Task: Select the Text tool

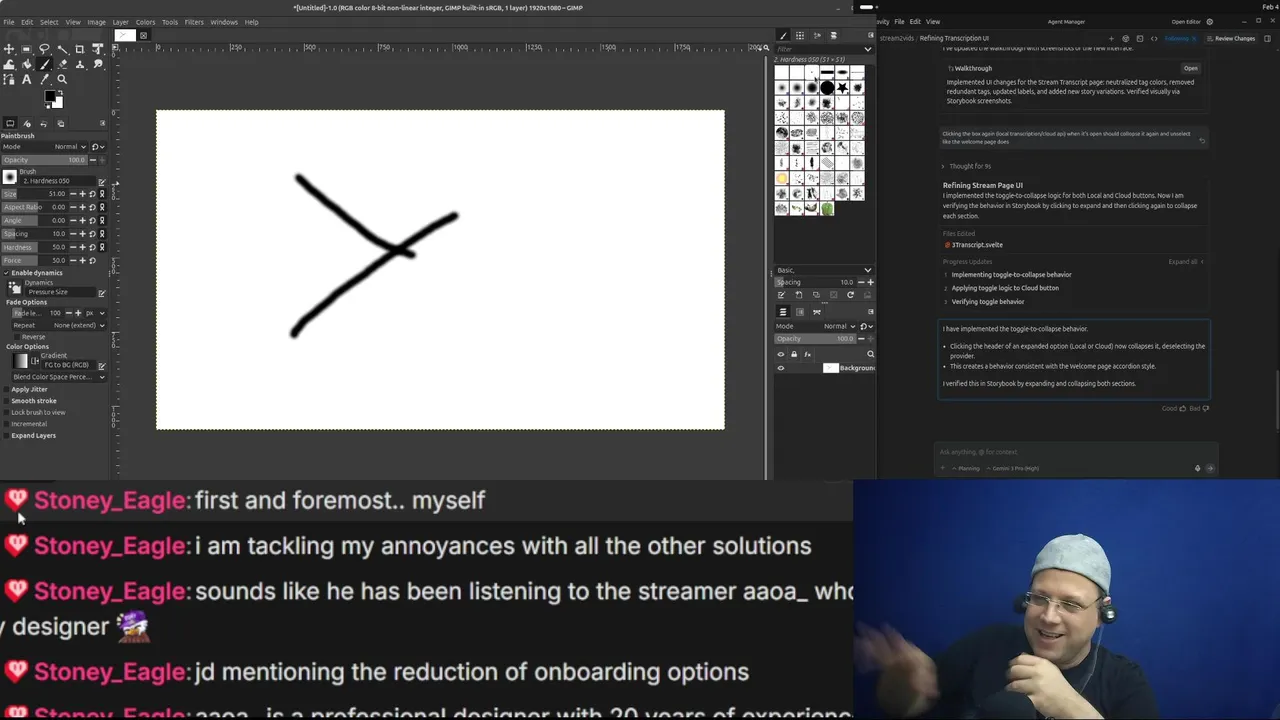Action: point(26,79)
